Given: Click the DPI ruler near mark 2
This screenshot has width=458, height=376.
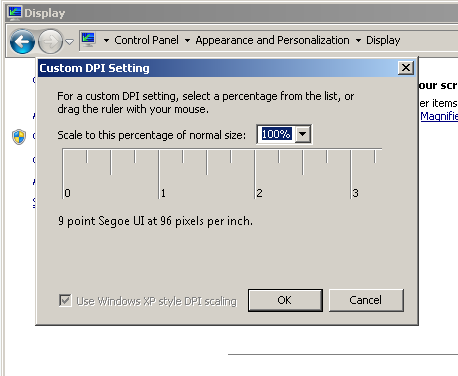Looking at the screenshot, I should (x=255, y=173).
